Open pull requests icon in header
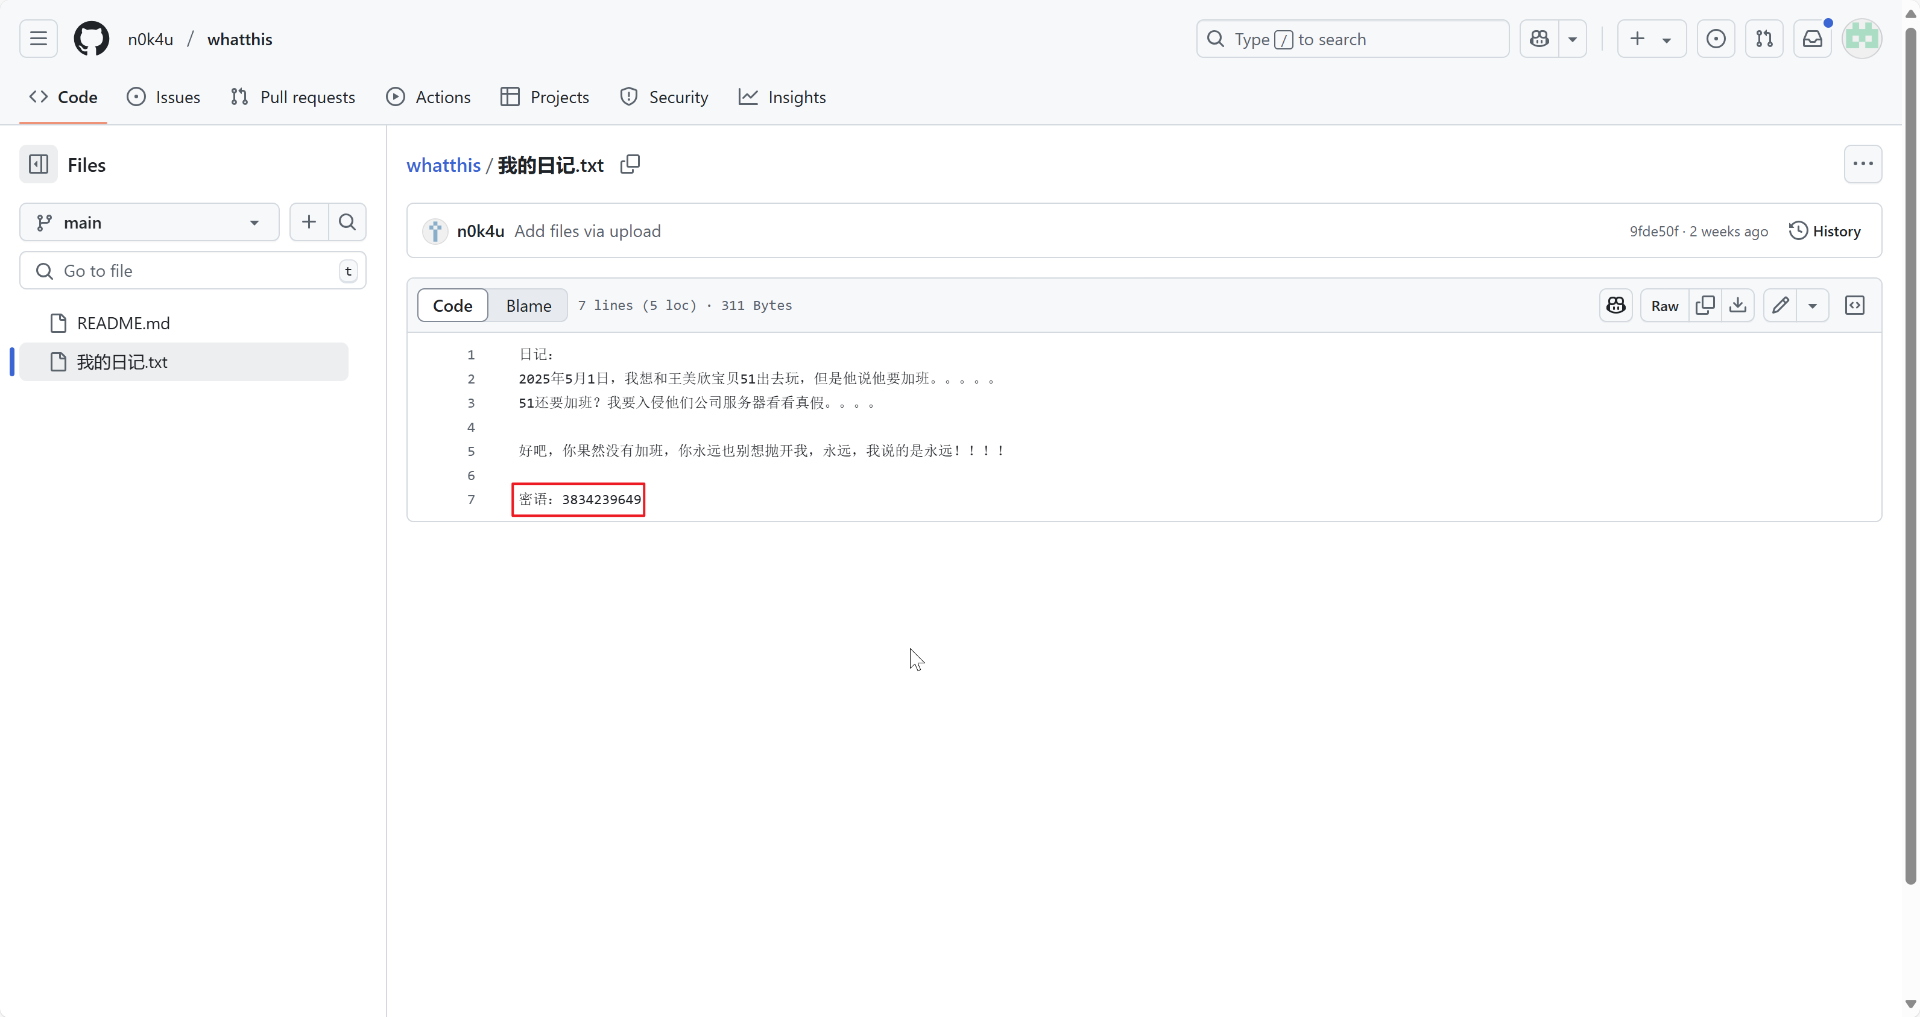The image size is (1920, 1017). tap(1764, 39)
